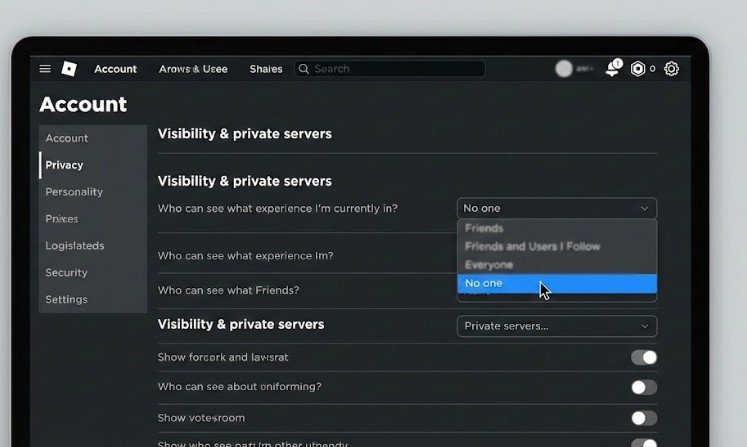The height and width of the screenshot is (447, 747).
Task: Toggle the 'Show votesroom' switch
Action: click(x=644, y=418)
